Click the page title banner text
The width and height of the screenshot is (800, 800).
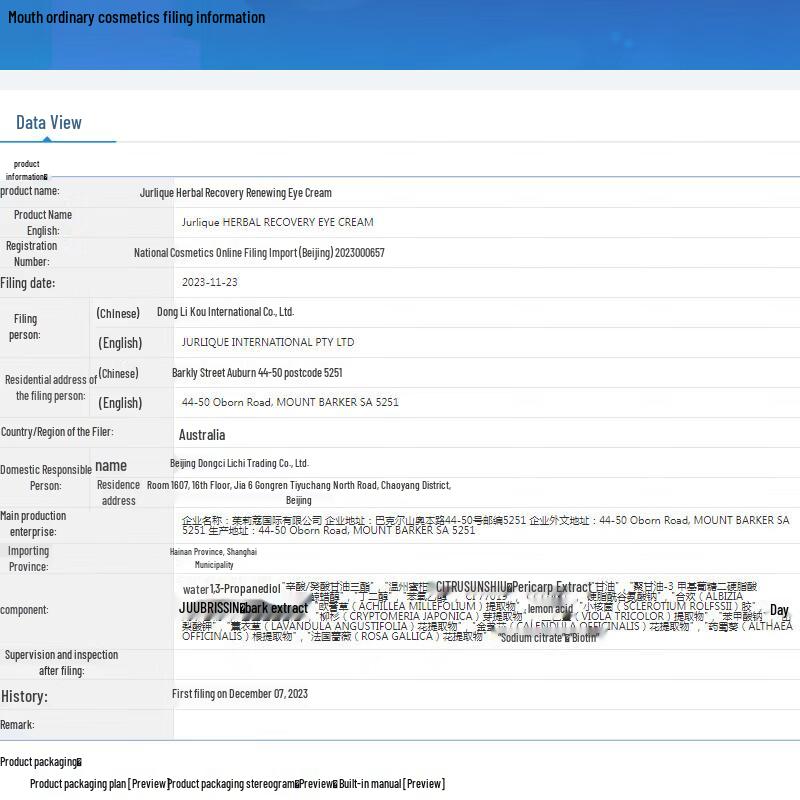pos(137,18)
